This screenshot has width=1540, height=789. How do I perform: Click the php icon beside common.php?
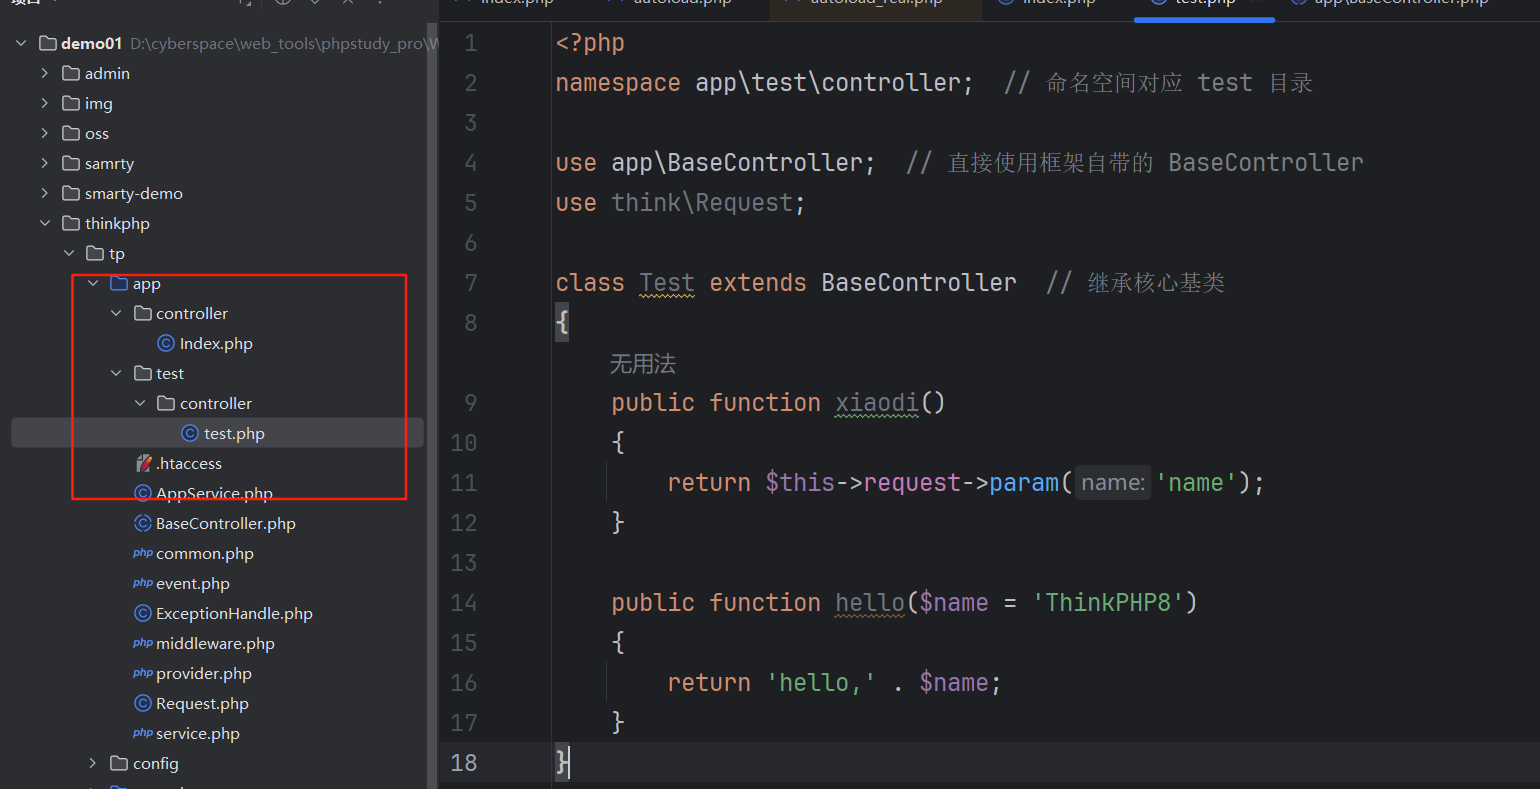point(143,553)
